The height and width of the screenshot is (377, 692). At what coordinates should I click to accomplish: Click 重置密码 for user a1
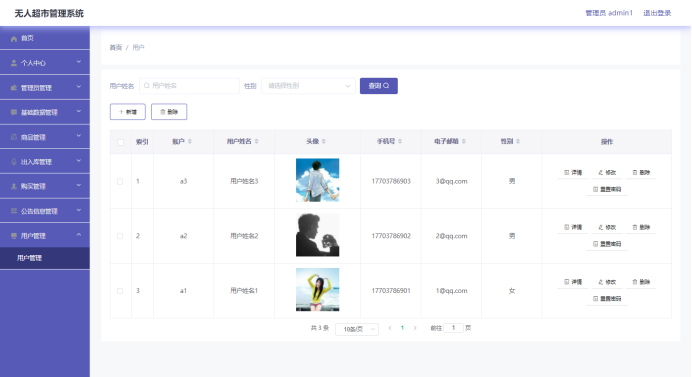[x=607, y=299]
